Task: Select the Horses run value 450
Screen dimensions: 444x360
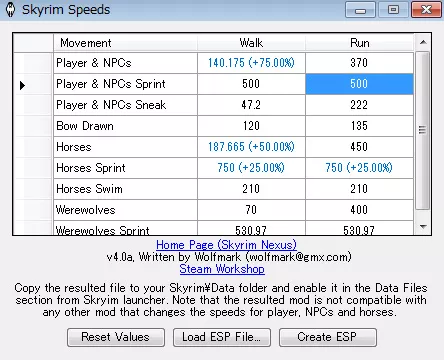Action: click(359, 147)
